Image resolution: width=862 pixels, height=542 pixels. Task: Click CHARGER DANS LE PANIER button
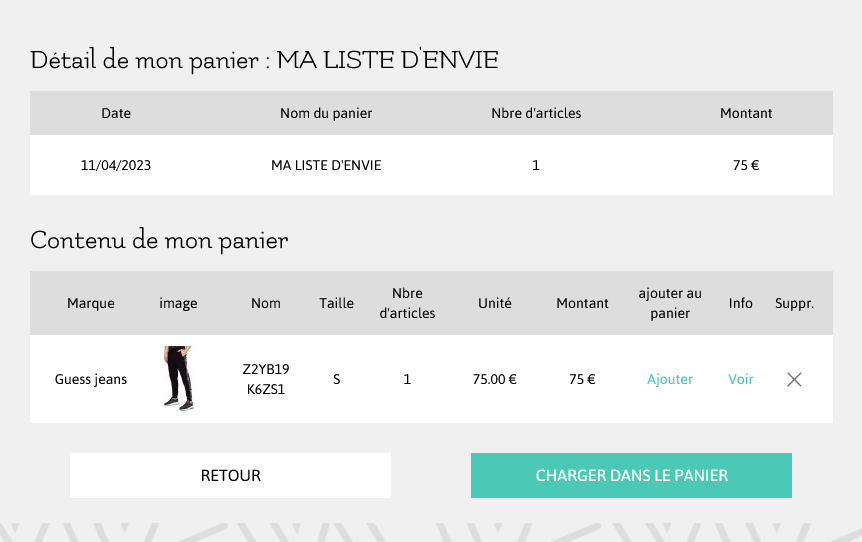click(x=631, y=475)
